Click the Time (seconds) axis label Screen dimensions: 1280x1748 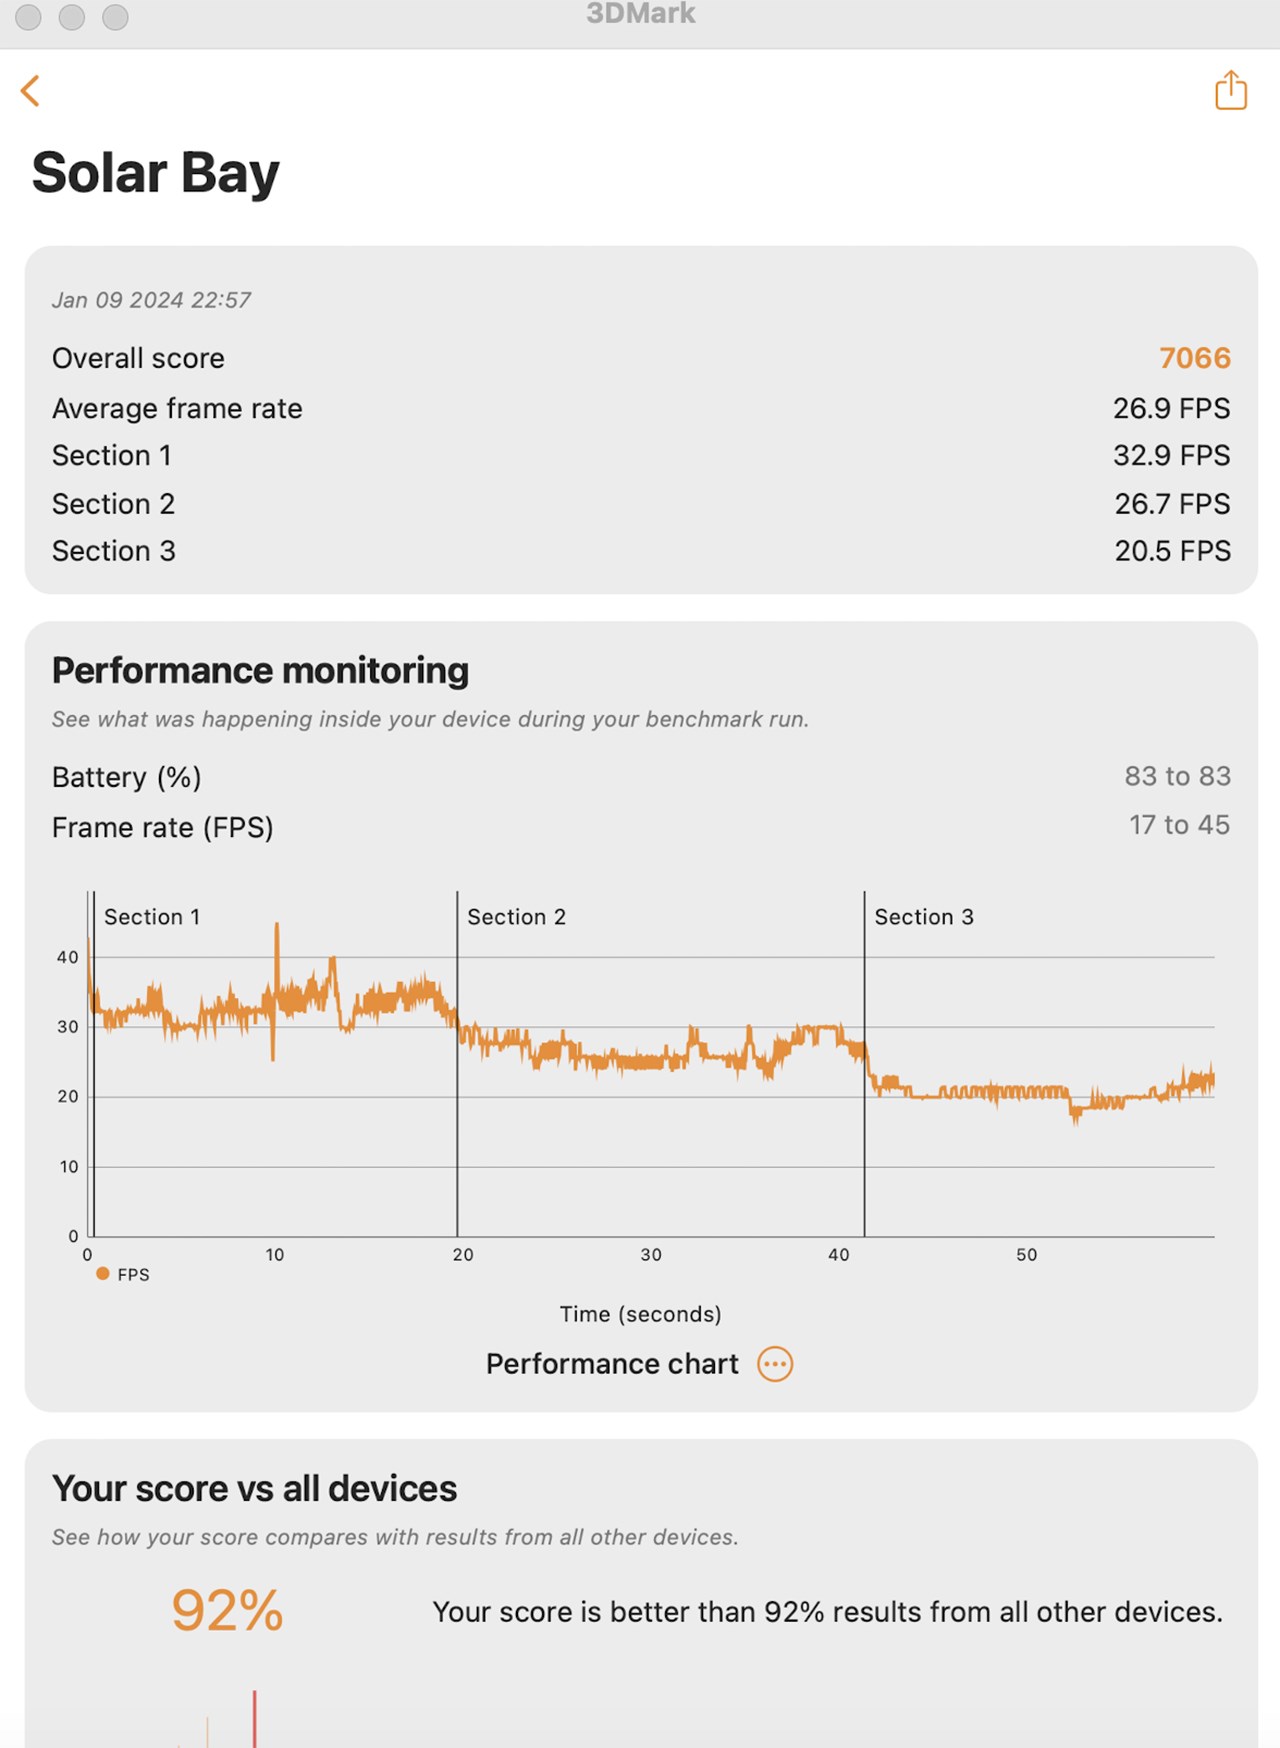point(640,1314)
